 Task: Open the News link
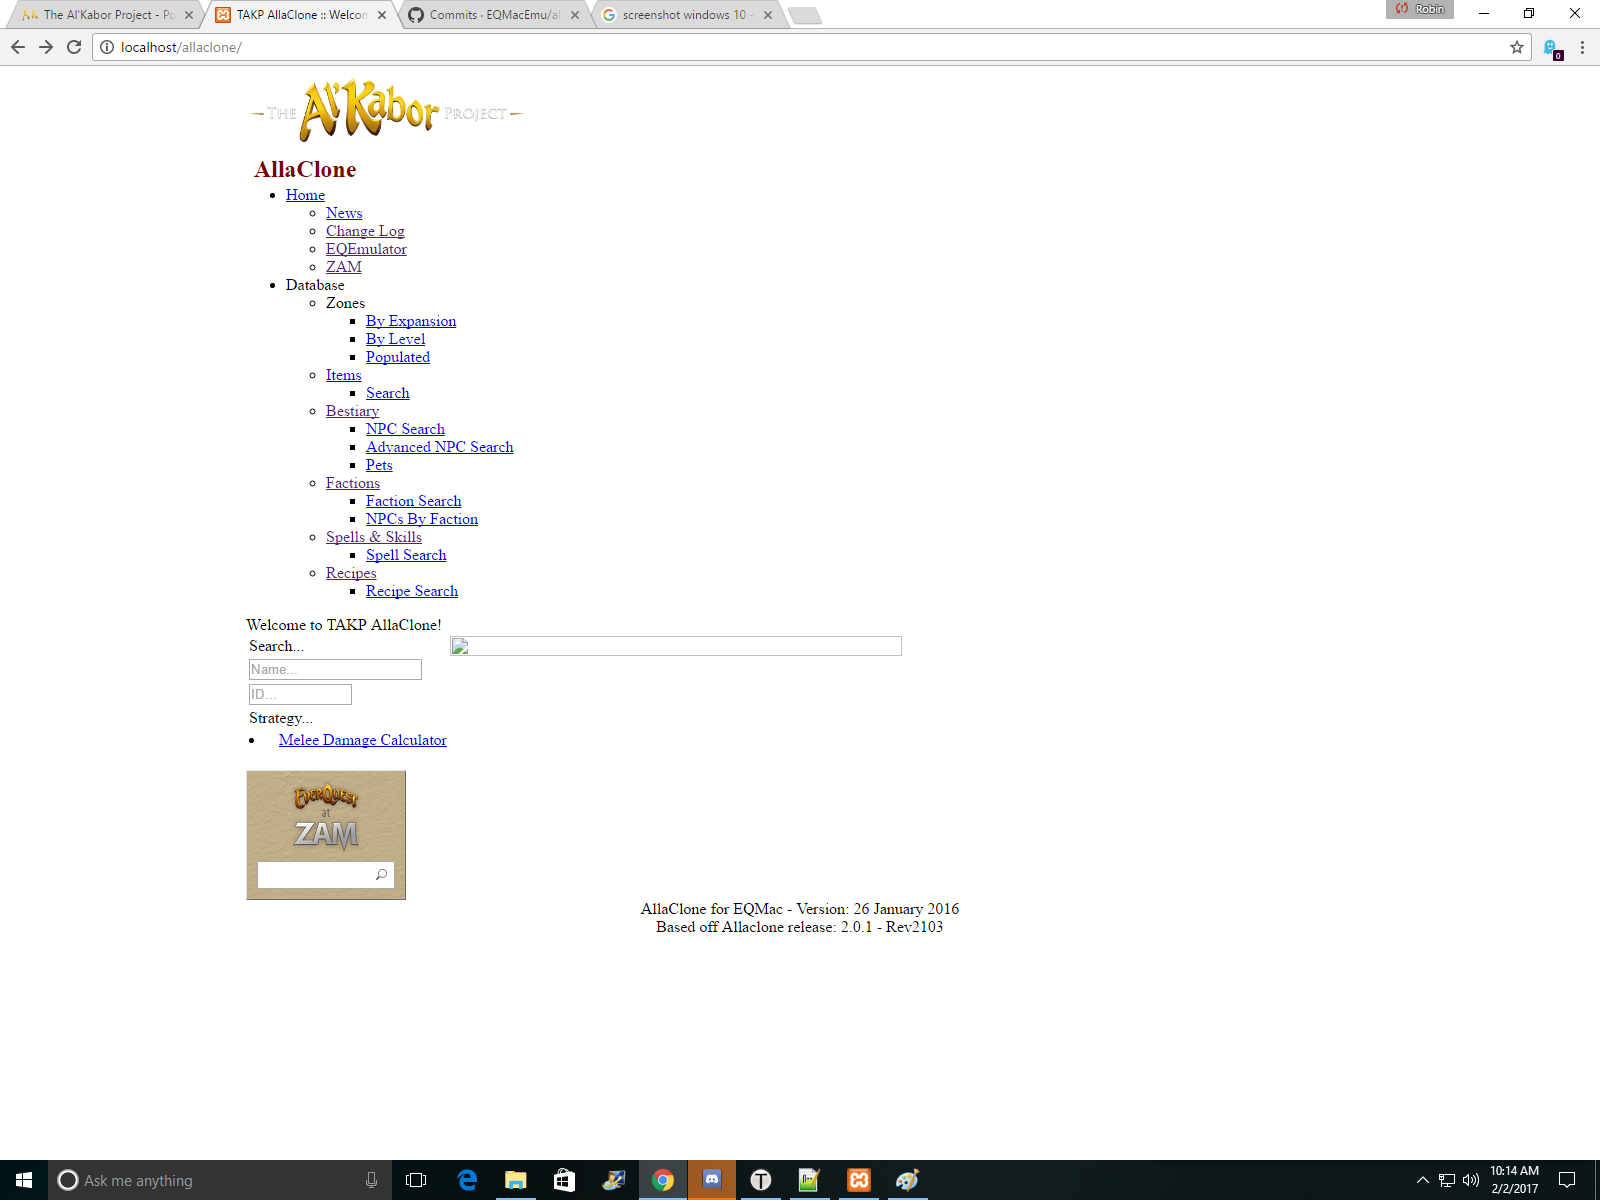tap(344, 213)
